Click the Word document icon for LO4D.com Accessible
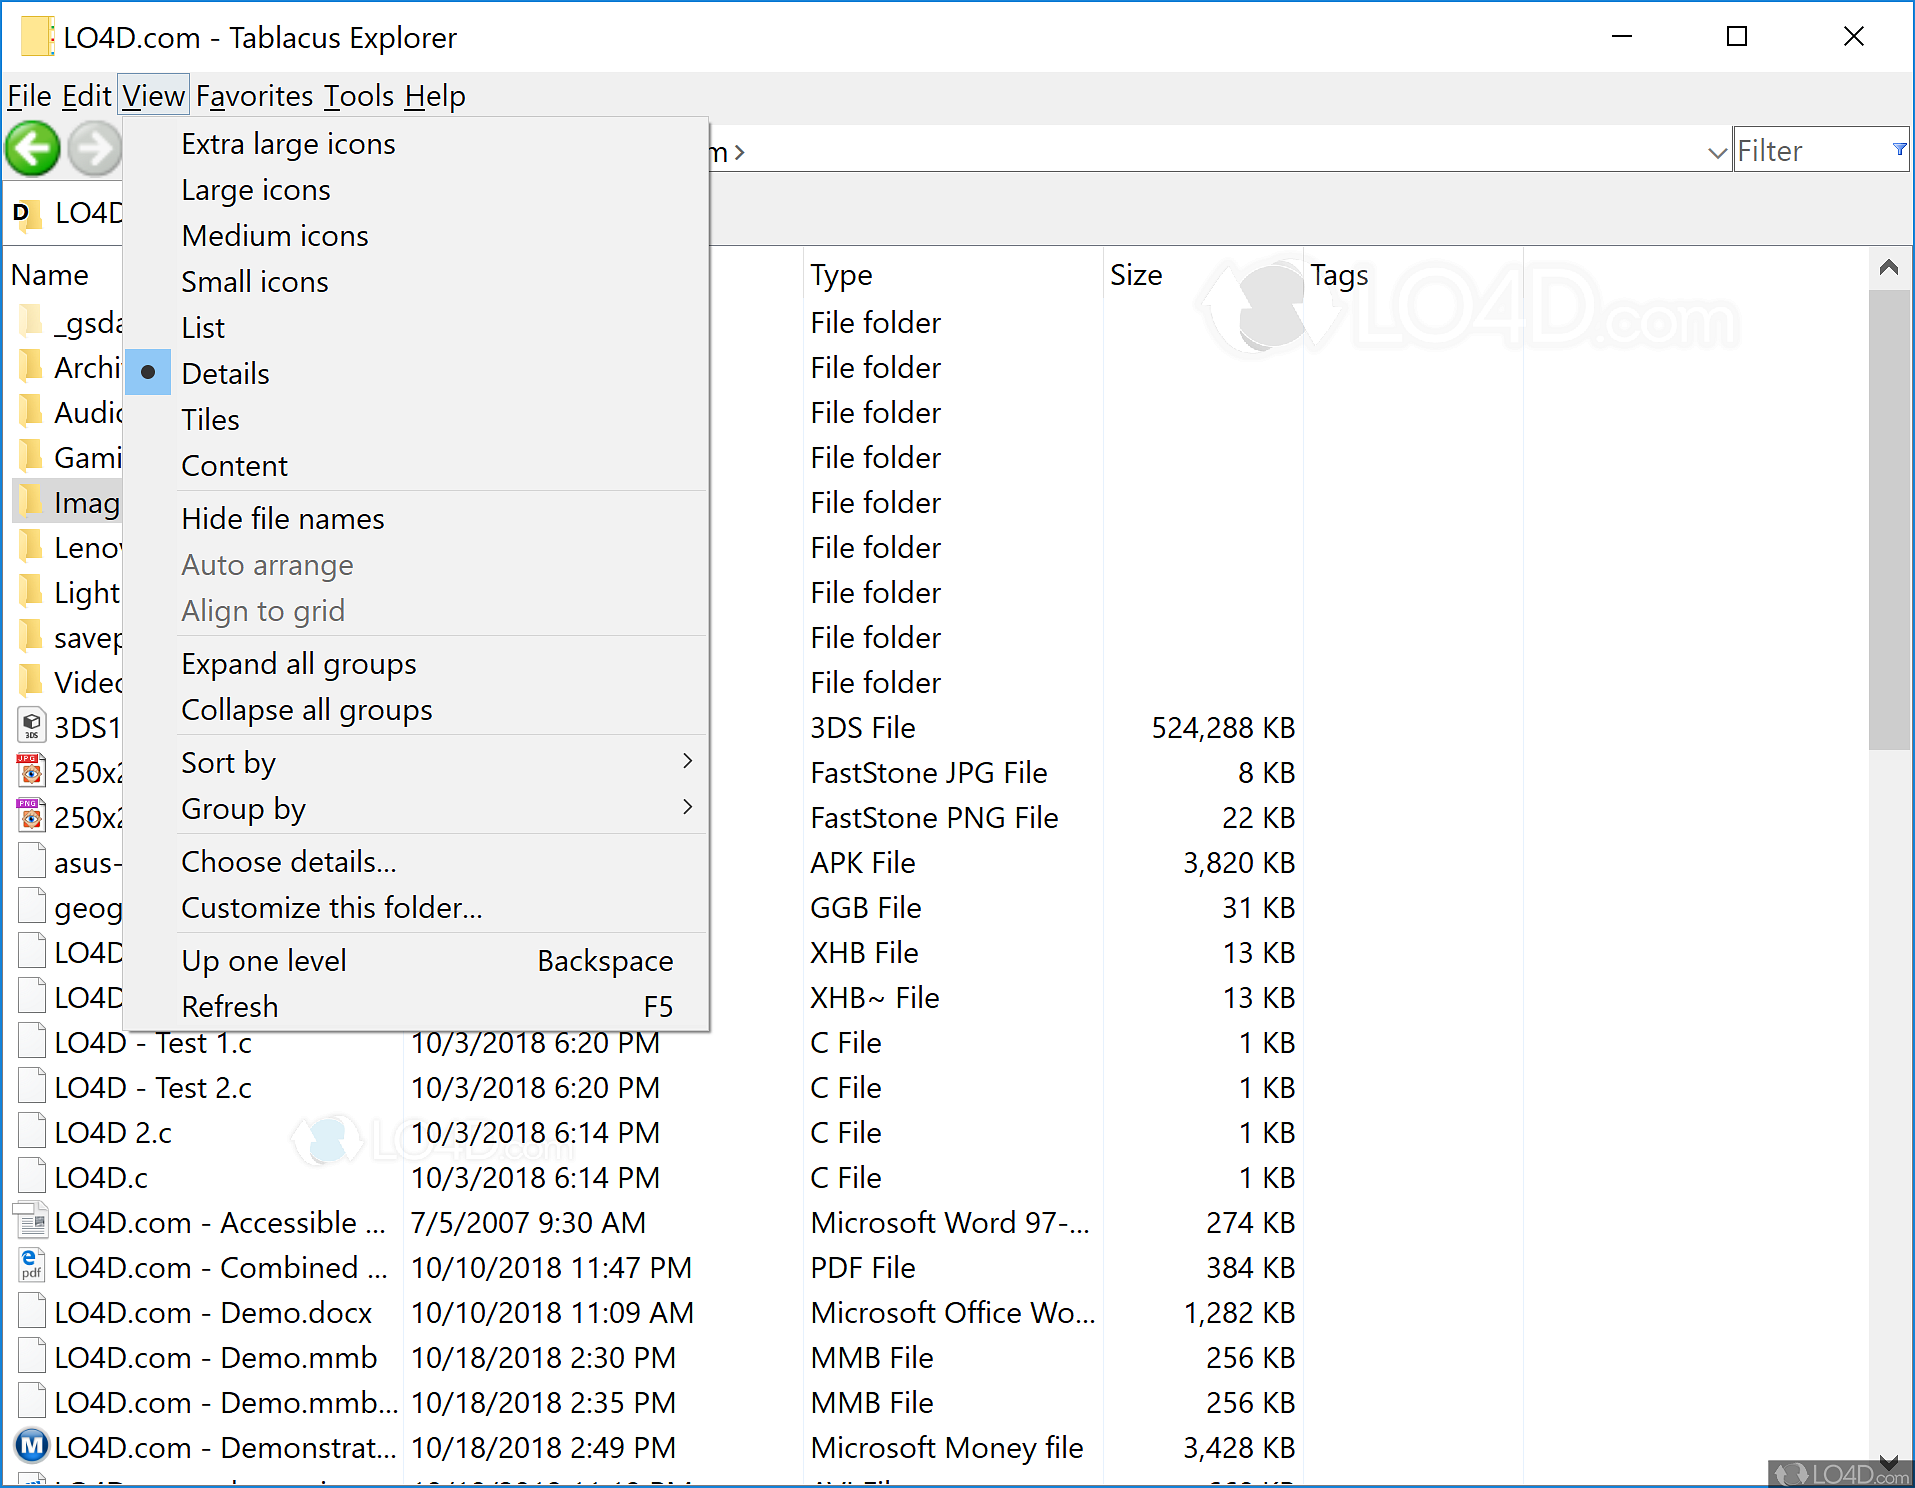Image resolution: width=1915 pixels, height=1488 pixels. [x=31, y=1221]
